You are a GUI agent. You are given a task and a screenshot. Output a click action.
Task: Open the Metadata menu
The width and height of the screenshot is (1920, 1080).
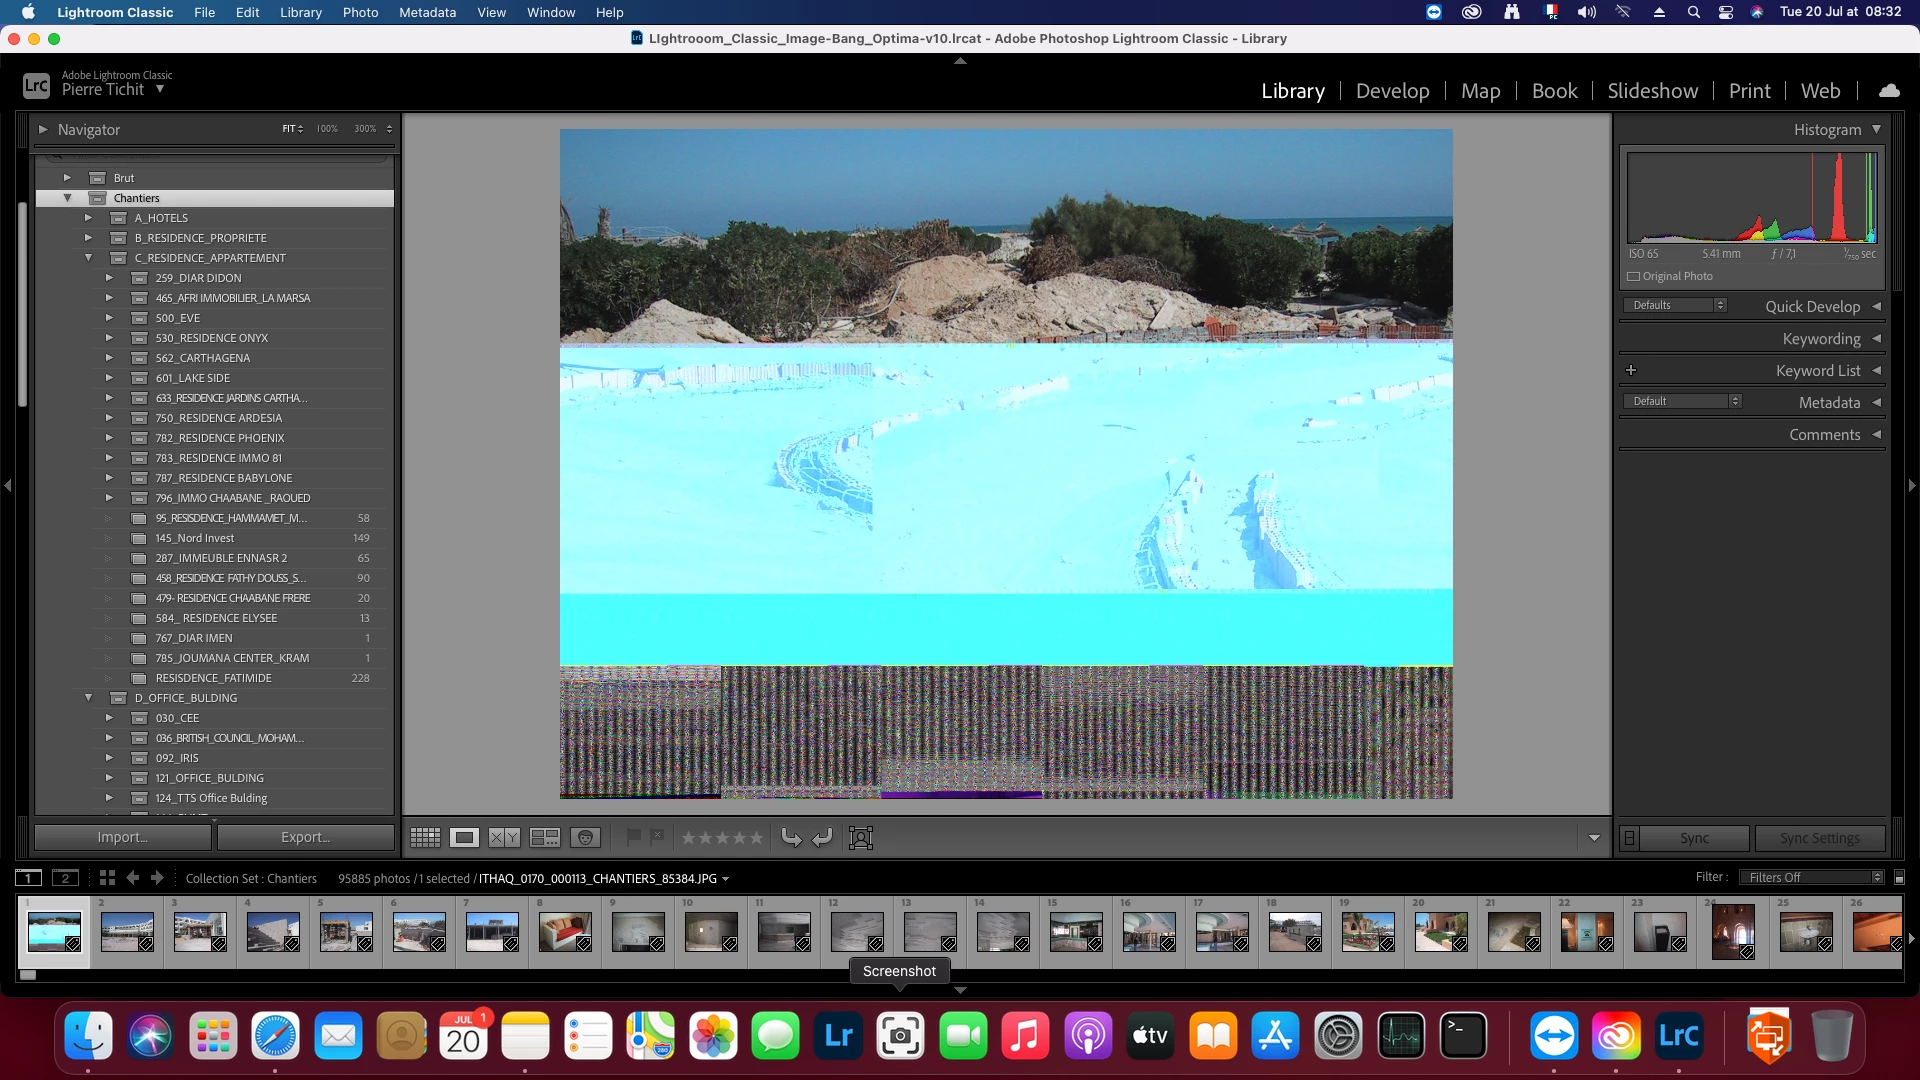pyautogui.click(x=427, y=12)
